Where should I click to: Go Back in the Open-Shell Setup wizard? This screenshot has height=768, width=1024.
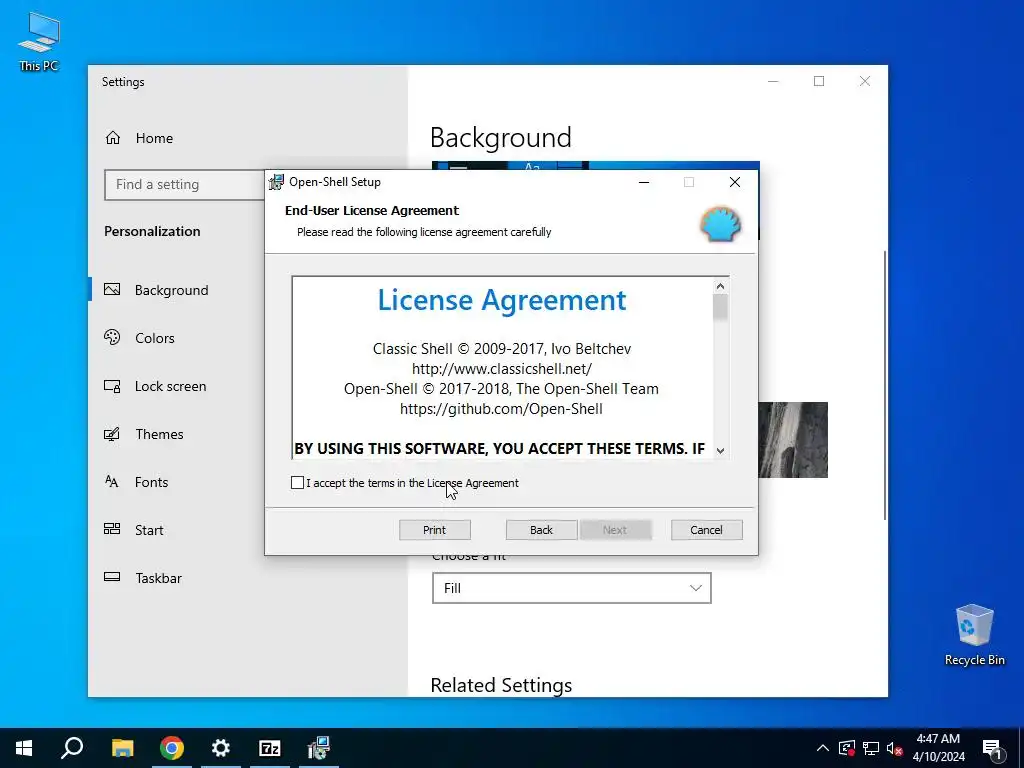point(541,530)
